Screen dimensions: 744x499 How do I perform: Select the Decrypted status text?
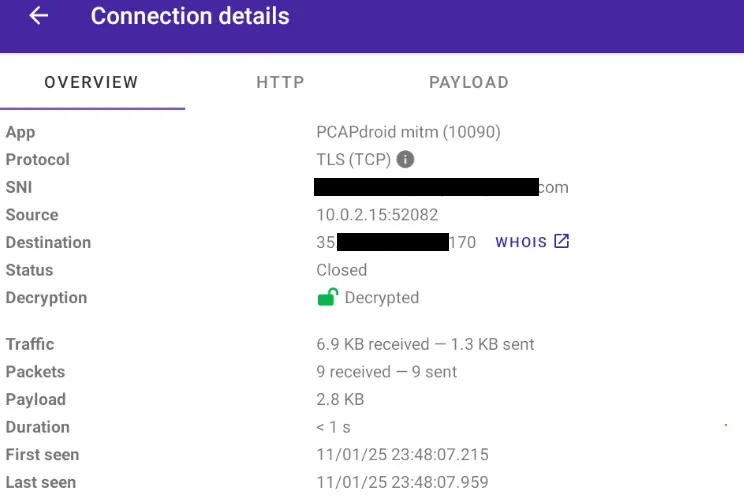(382, 297)
